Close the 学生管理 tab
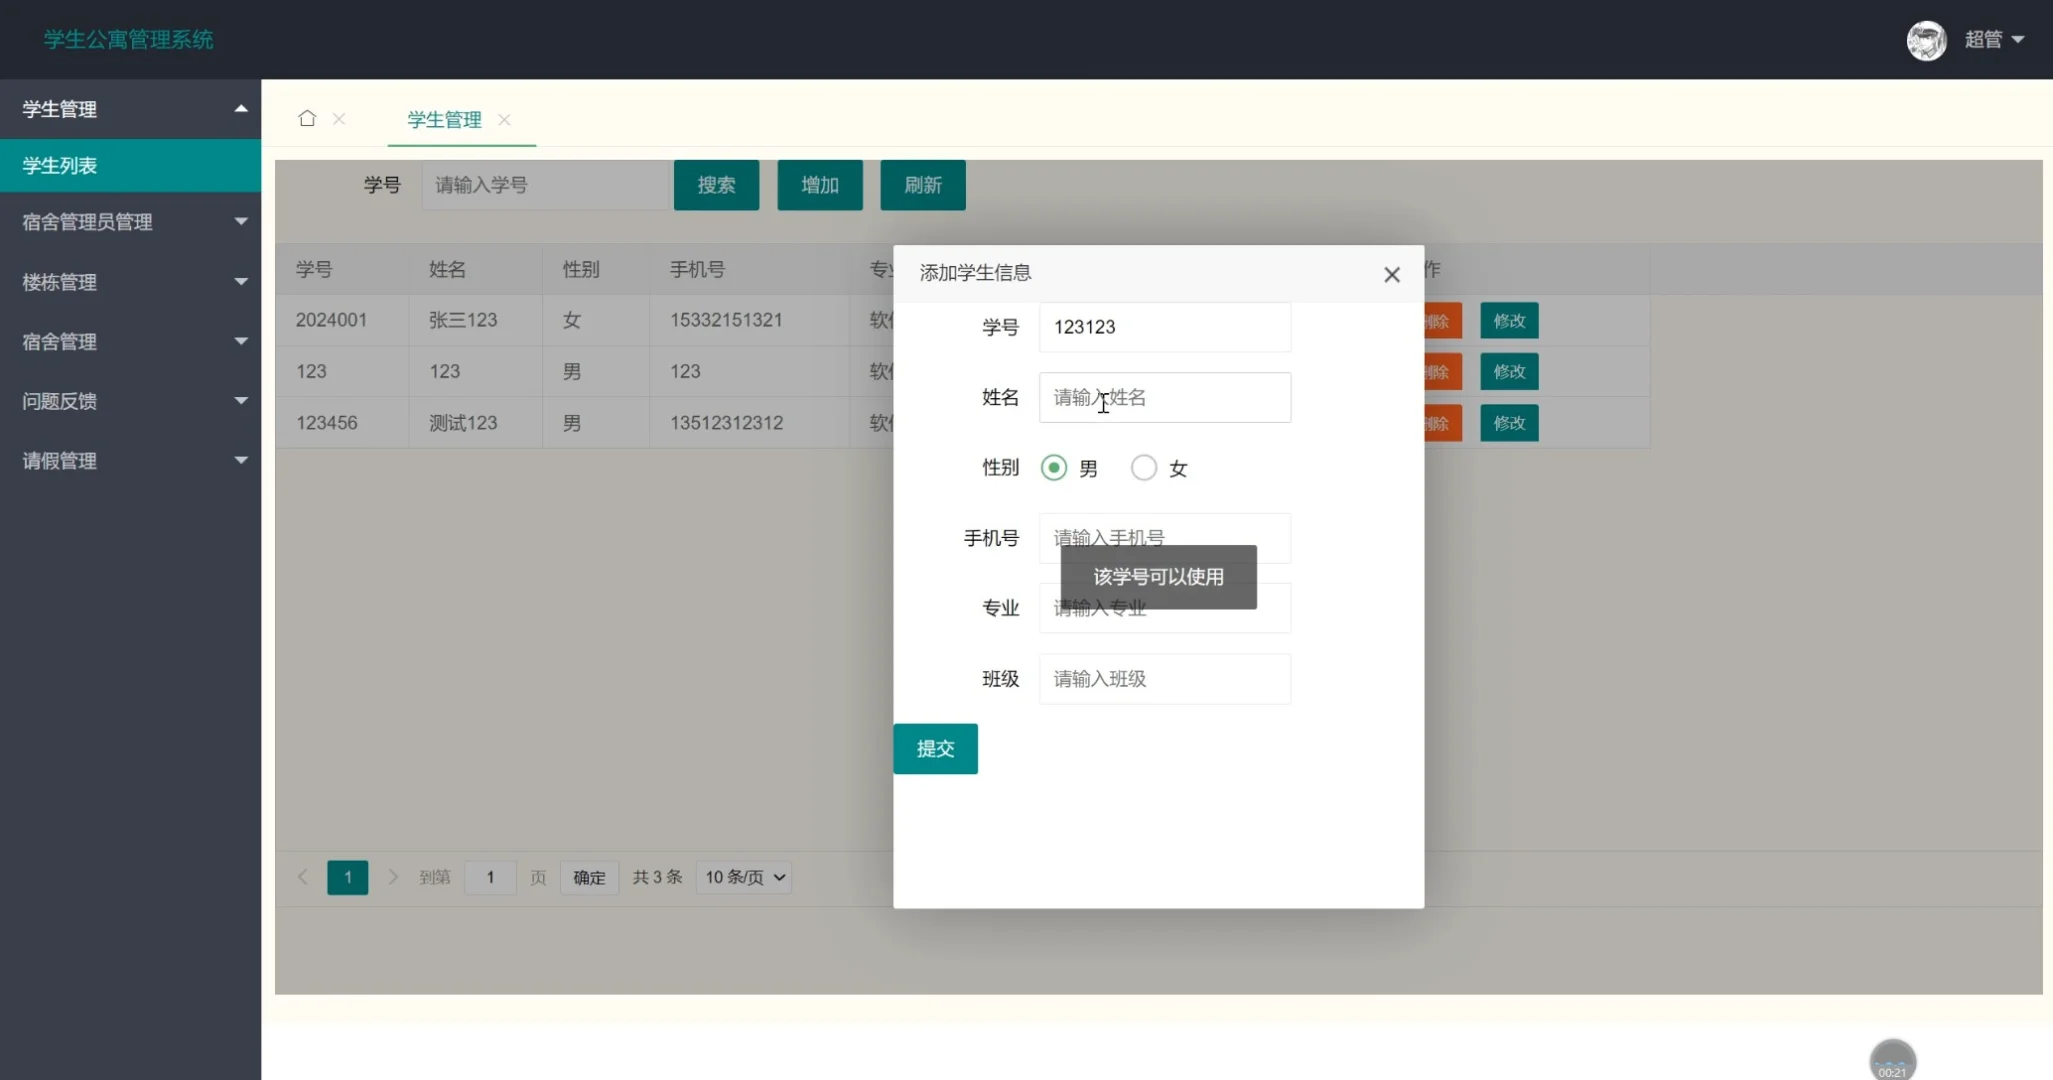The width and height of the screenshot is (2053, 1080). pyautogui.click(x=505, y=120)
